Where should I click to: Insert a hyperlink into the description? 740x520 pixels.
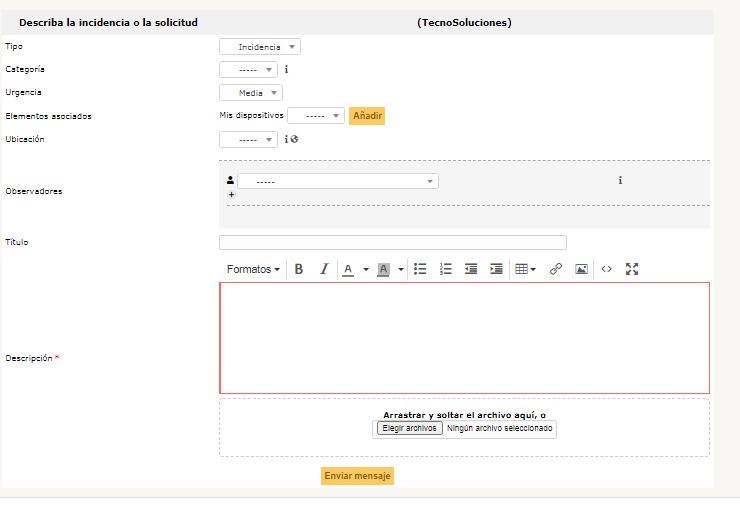(x=556, y=269)
